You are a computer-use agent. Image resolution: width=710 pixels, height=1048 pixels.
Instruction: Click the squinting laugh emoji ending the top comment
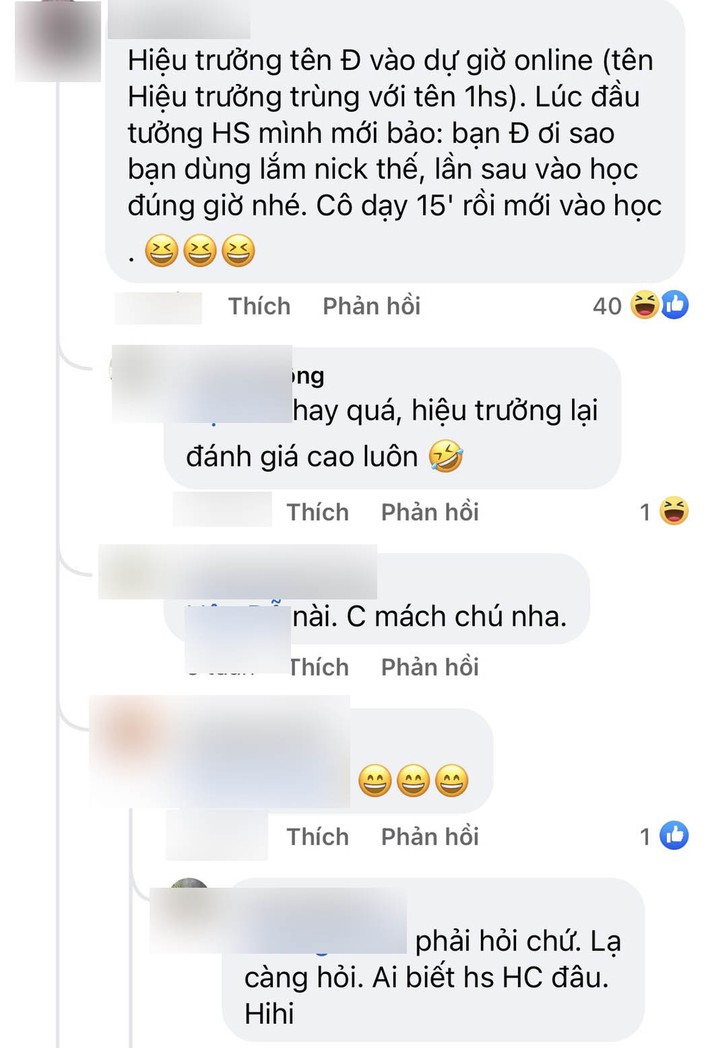238,250
